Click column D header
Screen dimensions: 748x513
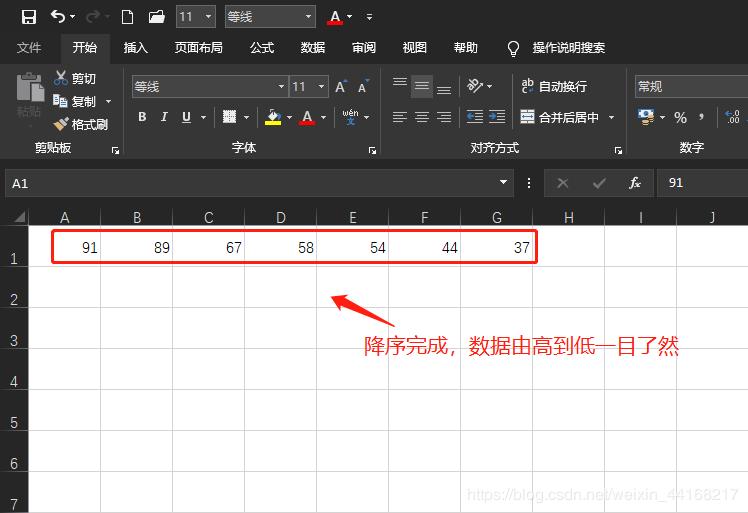(280, 218)
